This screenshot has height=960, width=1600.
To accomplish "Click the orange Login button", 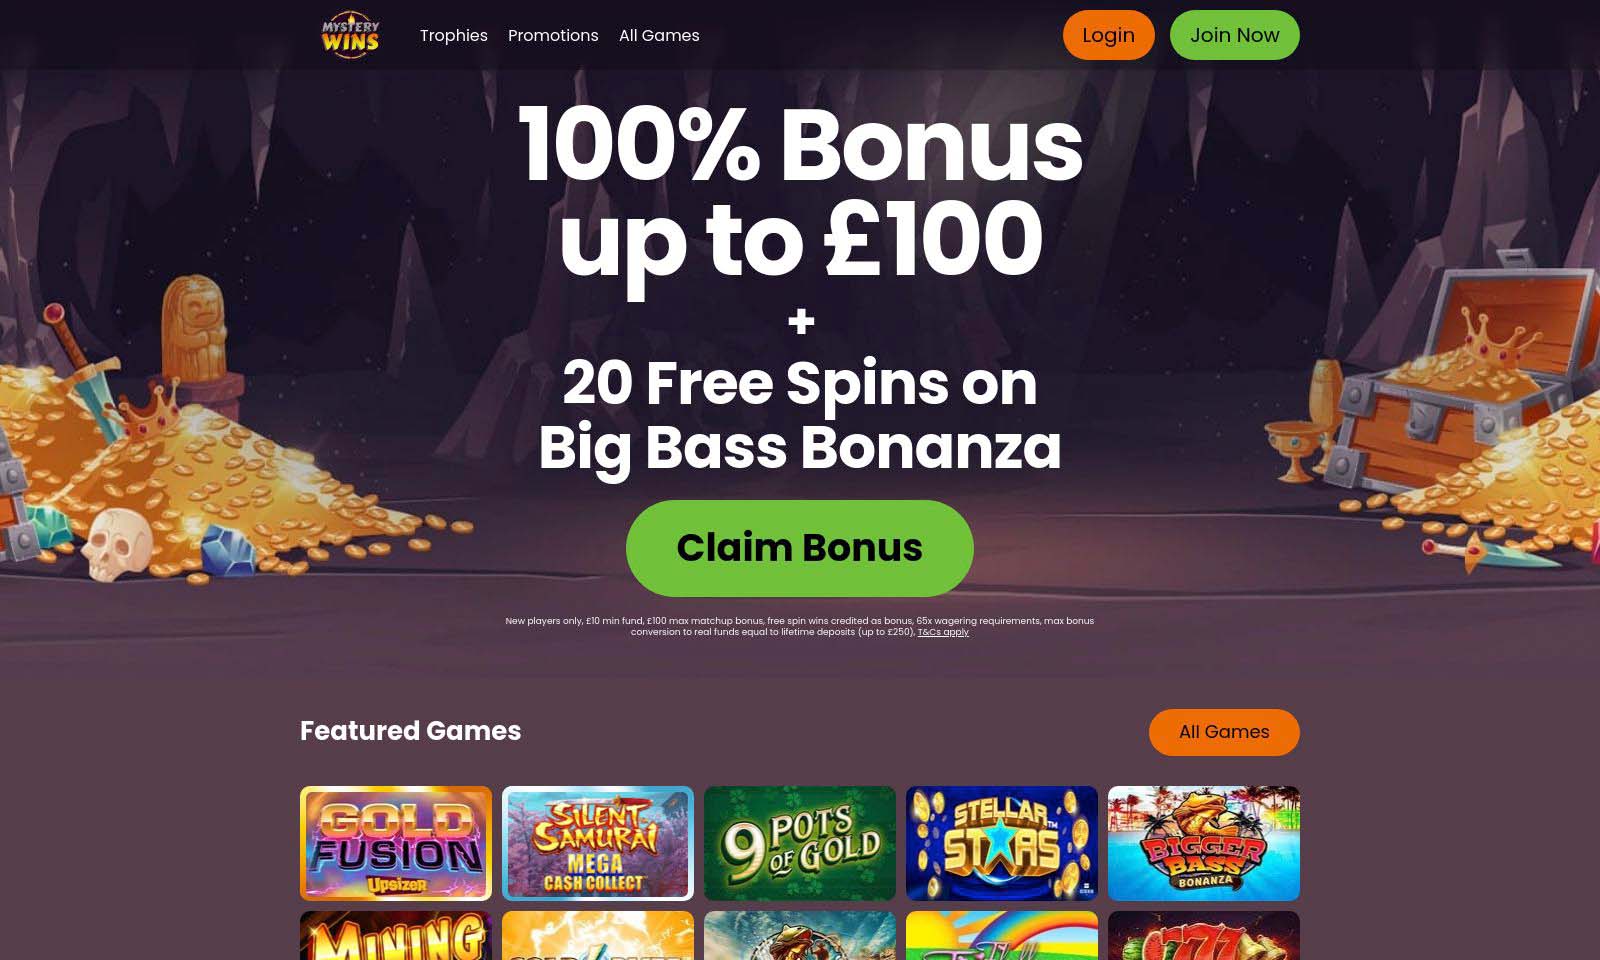I will point(1108,35).
